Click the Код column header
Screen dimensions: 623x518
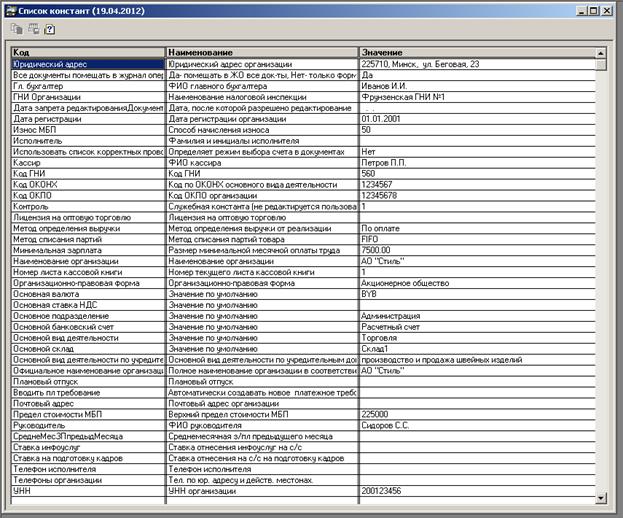[x=88, y=52]
